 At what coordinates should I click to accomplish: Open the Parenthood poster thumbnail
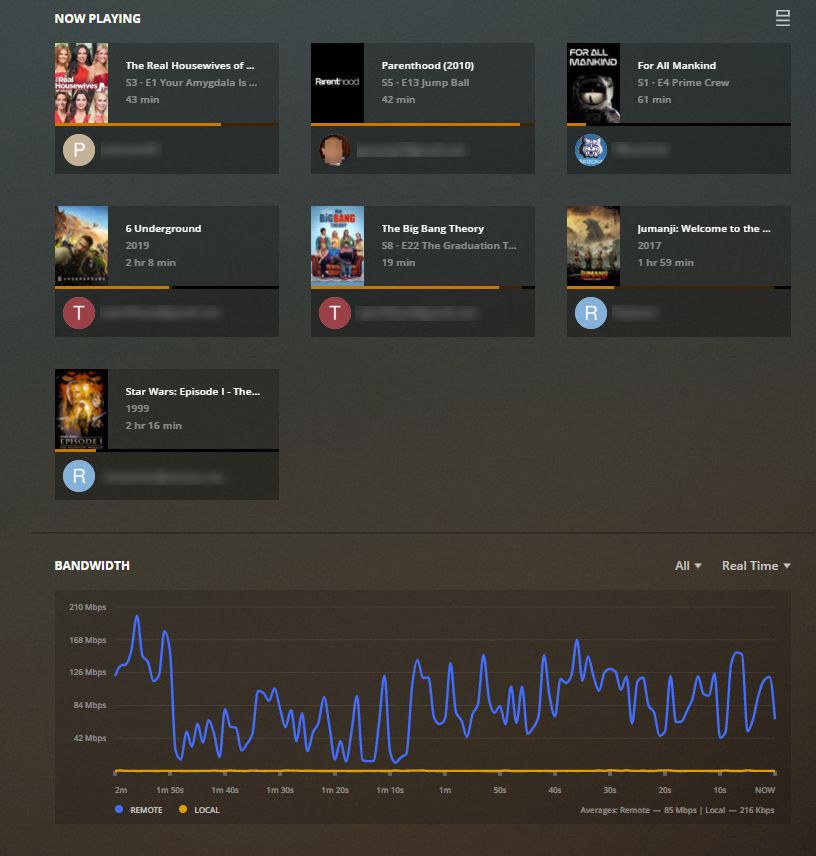pos(337,83)
